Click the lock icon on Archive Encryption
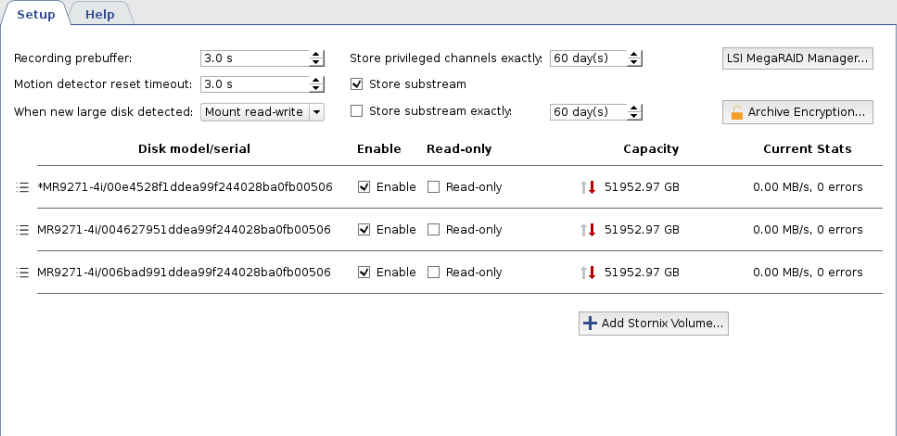Image resolution: width=897 pixels, height=436 pixels. 736,112
